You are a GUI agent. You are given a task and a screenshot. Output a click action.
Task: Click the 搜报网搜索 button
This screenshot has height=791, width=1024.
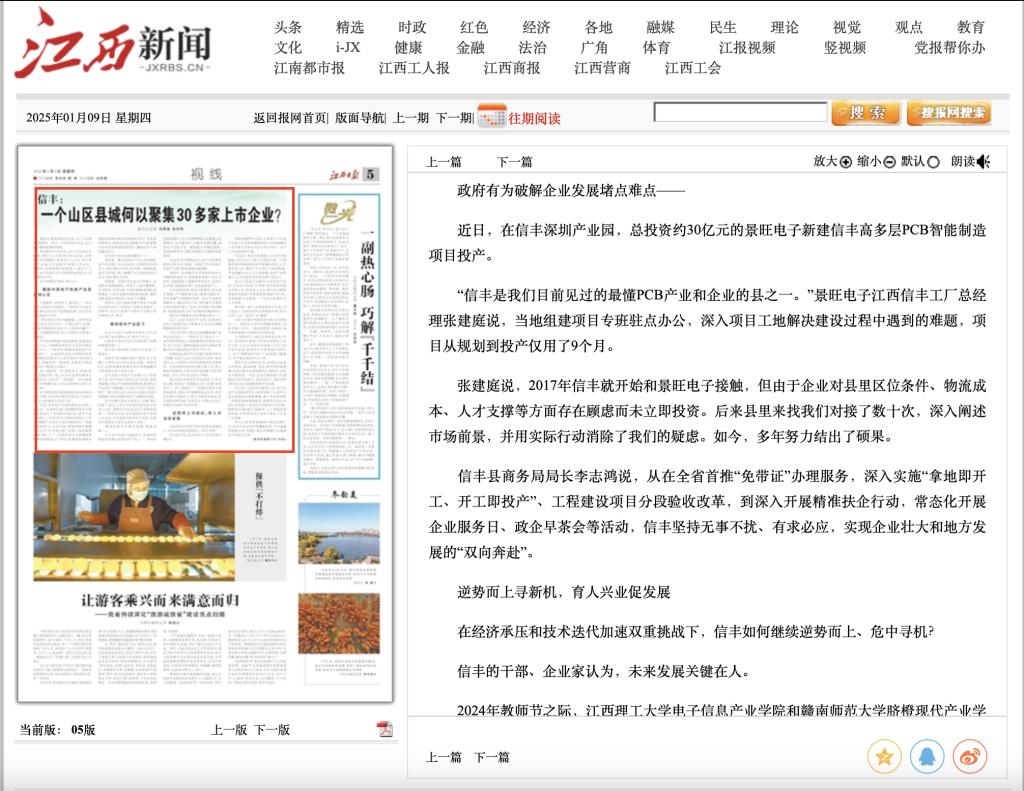(x=948, y=113)
